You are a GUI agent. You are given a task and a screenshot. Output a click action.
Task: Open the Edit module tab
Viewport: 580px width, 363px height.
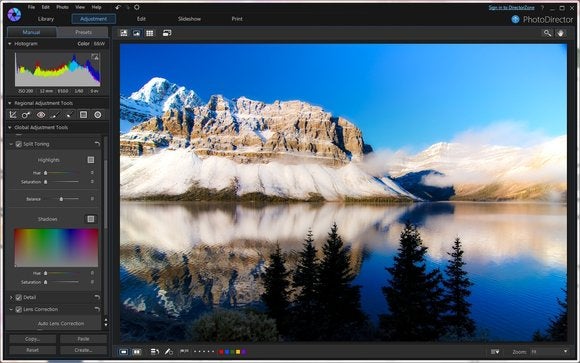coord(141,19)
